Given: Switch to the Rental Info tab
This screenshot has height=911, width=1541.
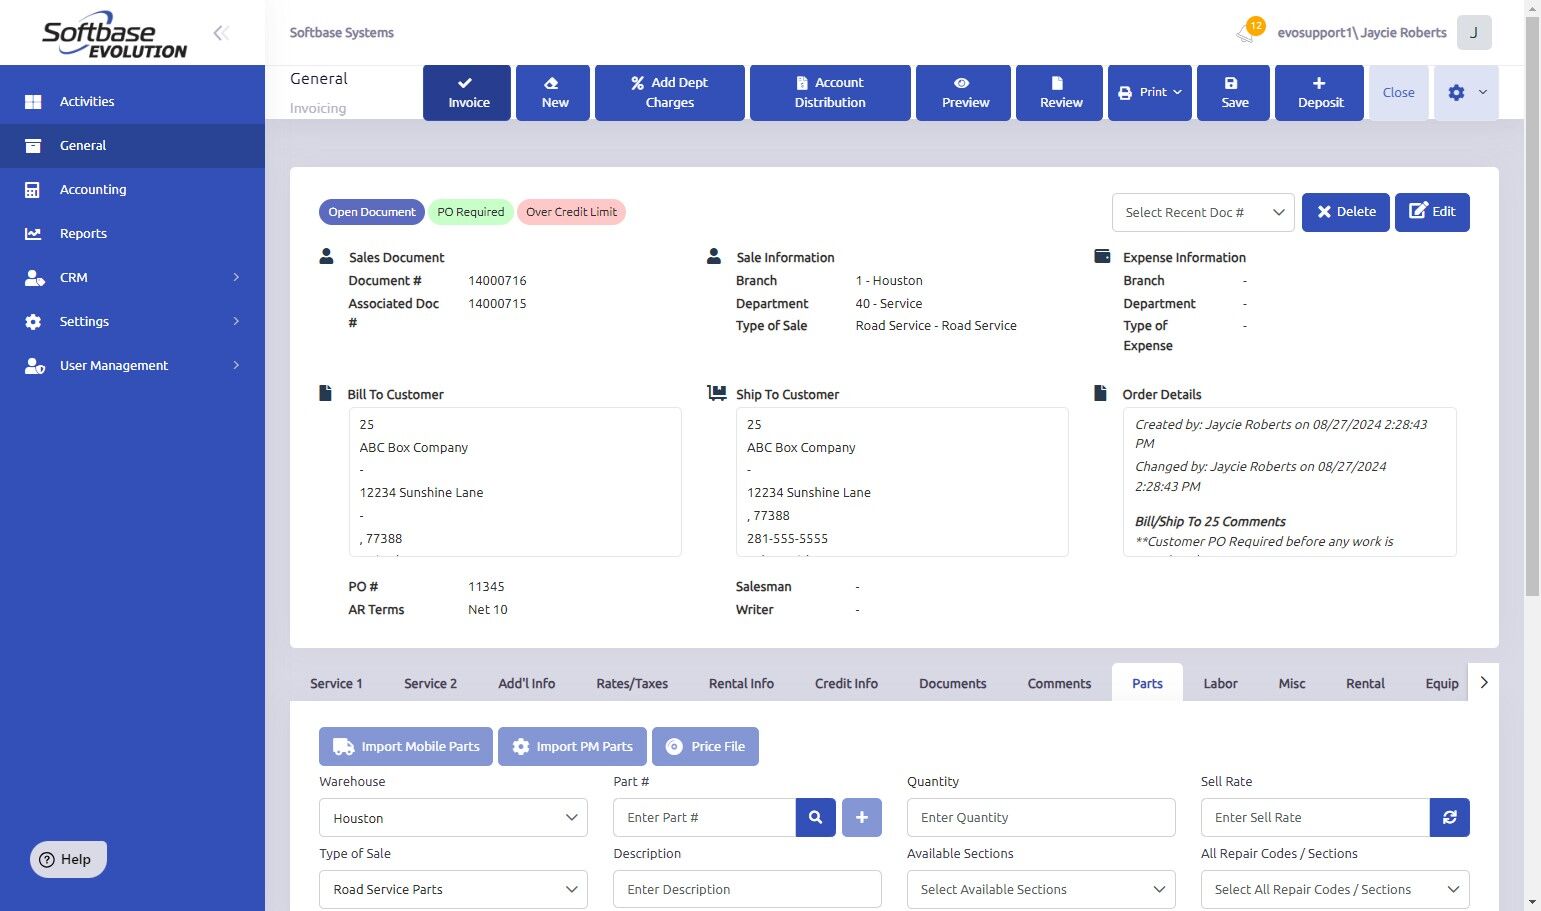Looking at the screenshot, I should coord(741,683).
